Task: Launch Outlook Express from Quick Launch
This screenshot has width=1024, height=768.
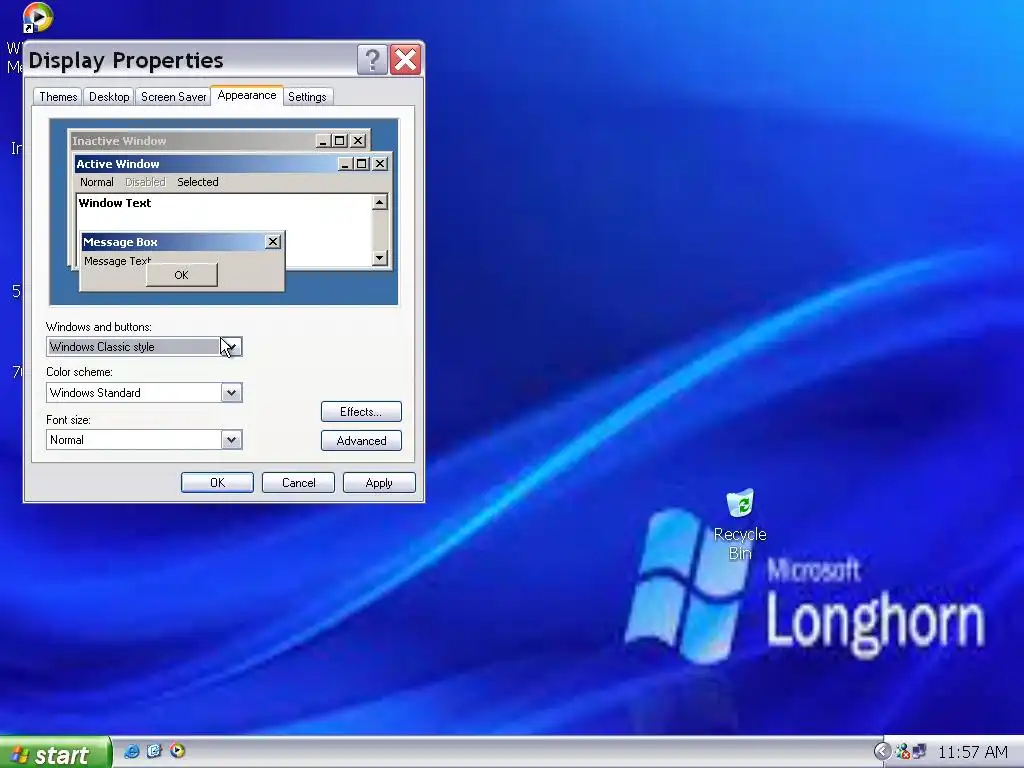Action: pyautogui.click(x=154, y=751)
